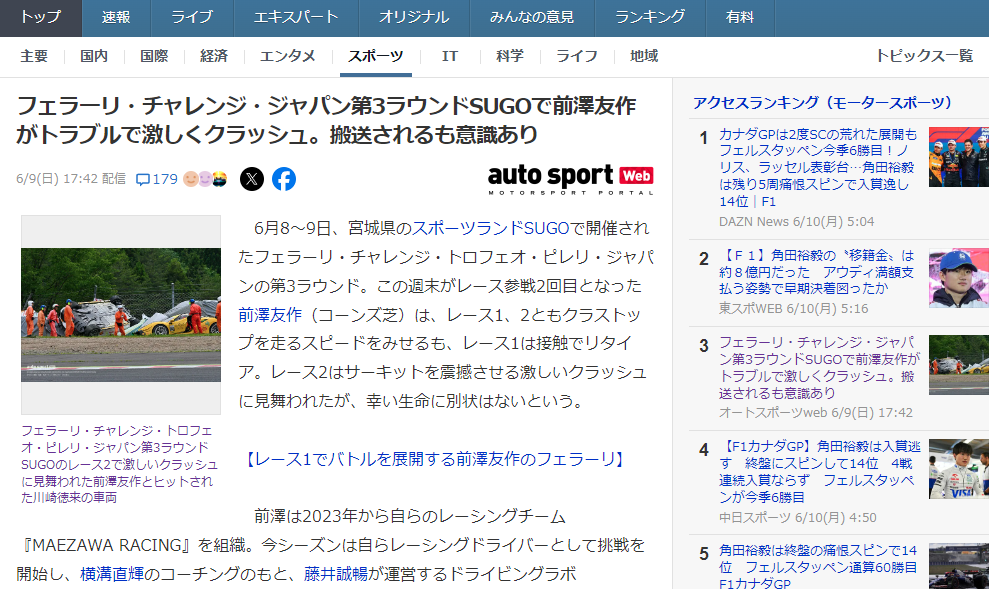Viewport: 989px width, 589px height.
Task: Click the ranking 5 car thumbnail
Action: tap(959, 566)
